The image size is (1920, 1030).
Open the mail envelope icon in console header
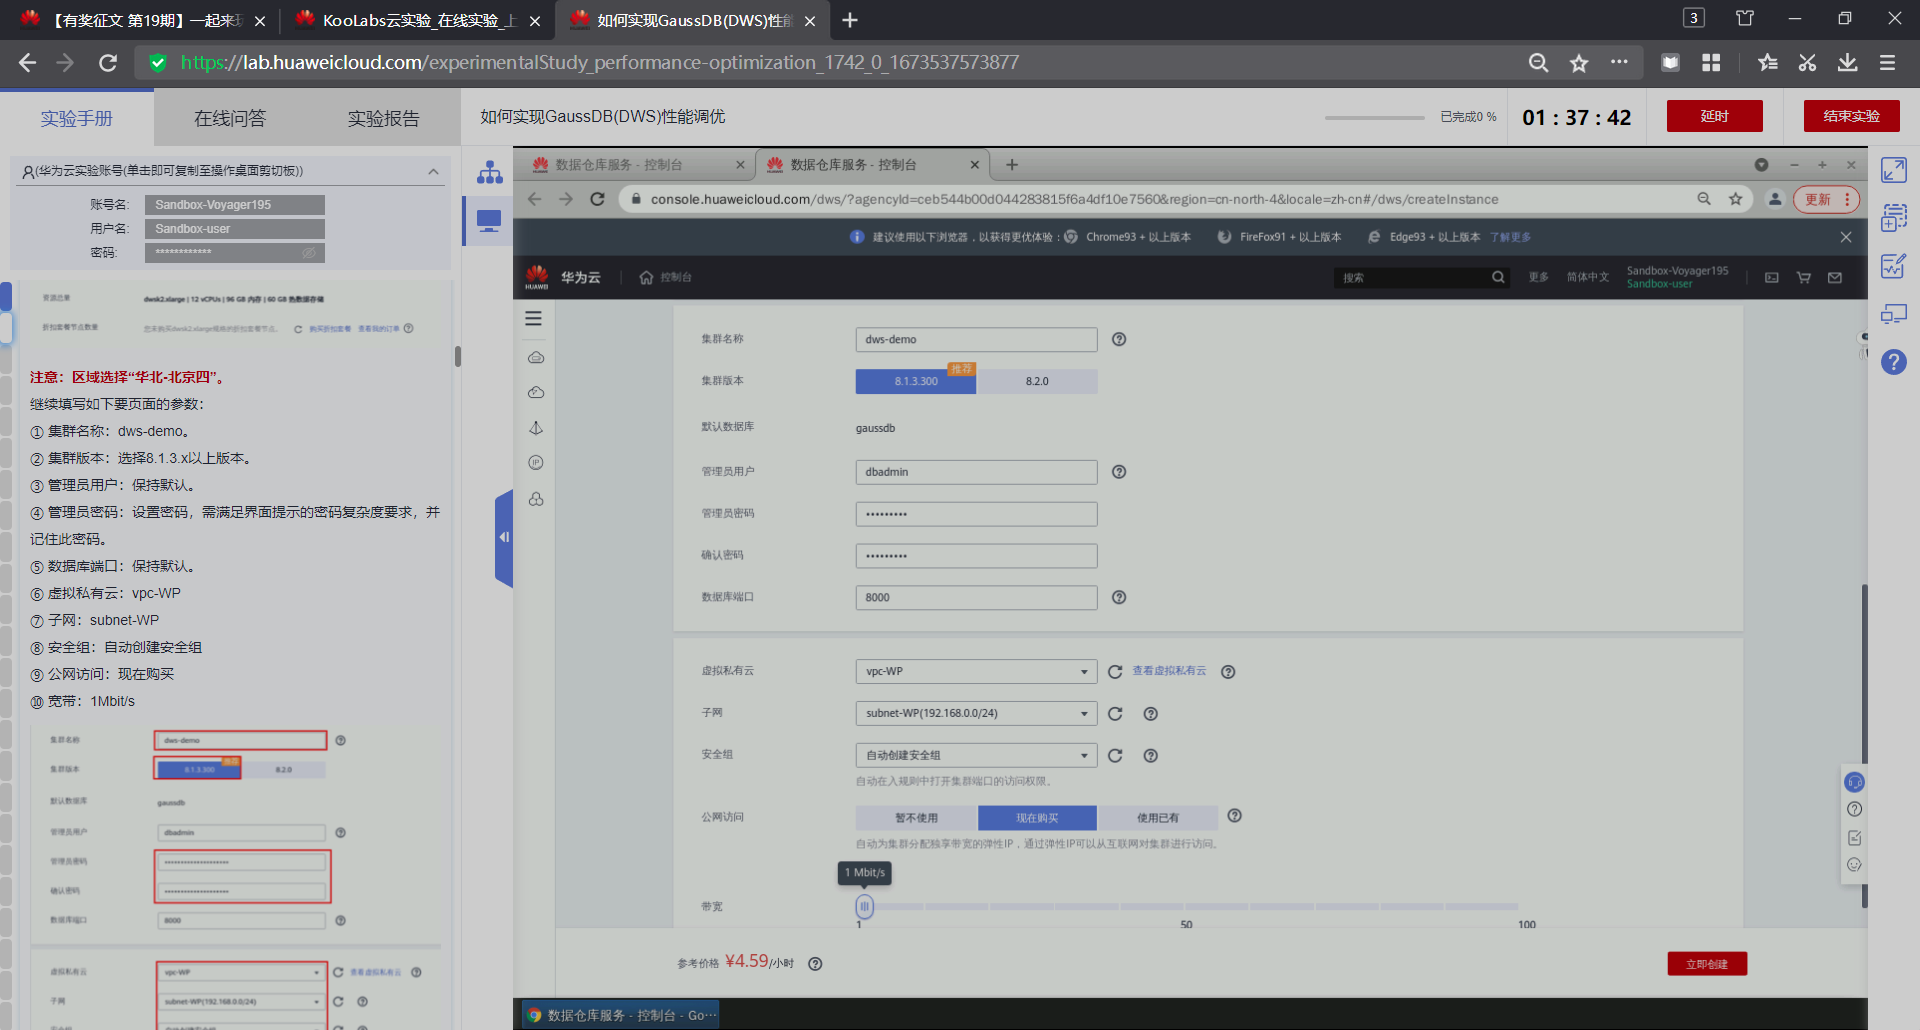[x=1835, y=277]
